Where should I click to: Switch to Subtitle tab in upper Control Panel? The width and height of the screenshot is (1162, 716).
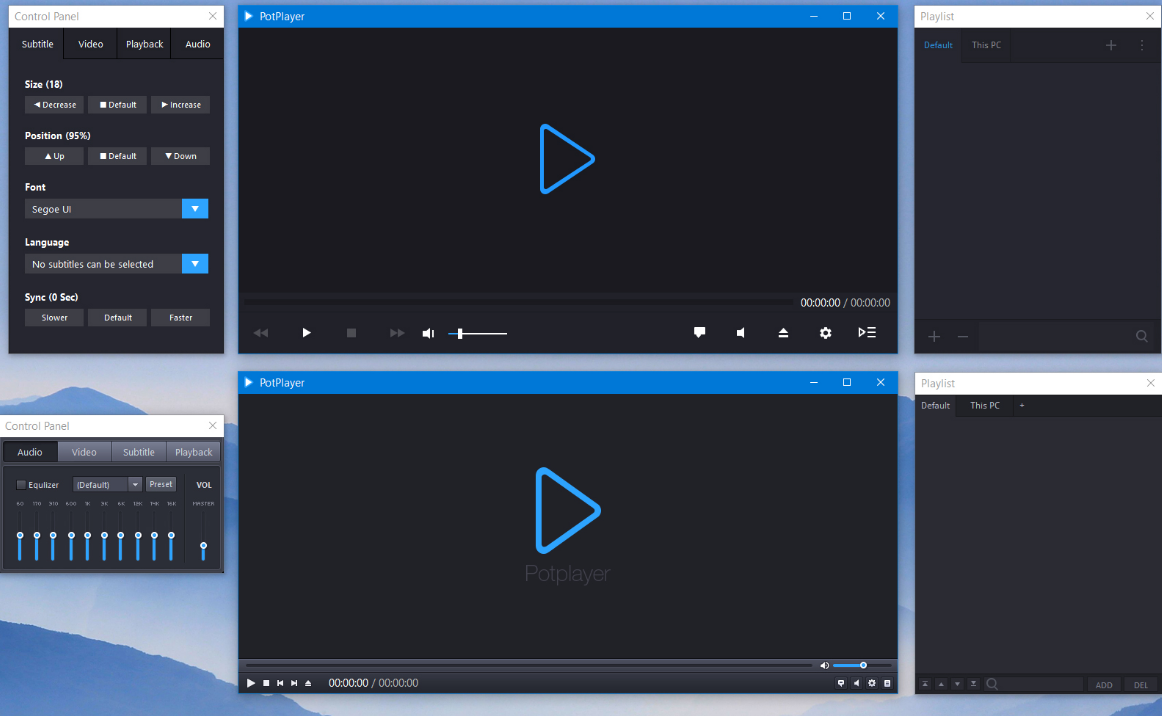pyautogui.click(x=37, y=44)
